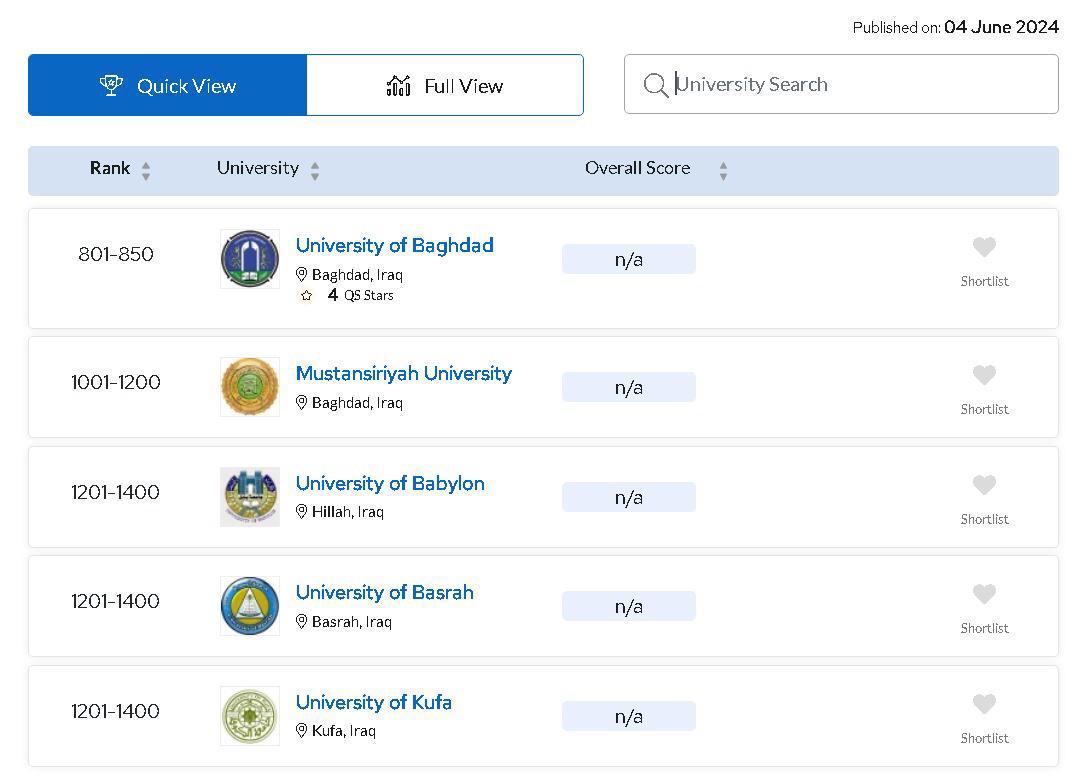This screenshot has width=1091, height=782.
Task: Click the QS Stars star icon
Action: (x=306, y=296)
